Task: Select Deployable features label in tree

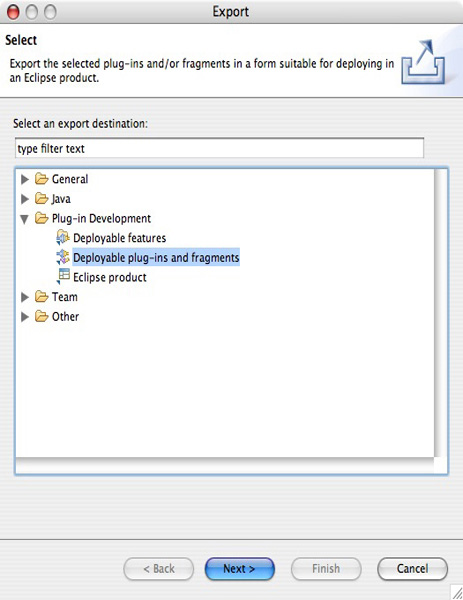Action: click(x=119, y=238)
